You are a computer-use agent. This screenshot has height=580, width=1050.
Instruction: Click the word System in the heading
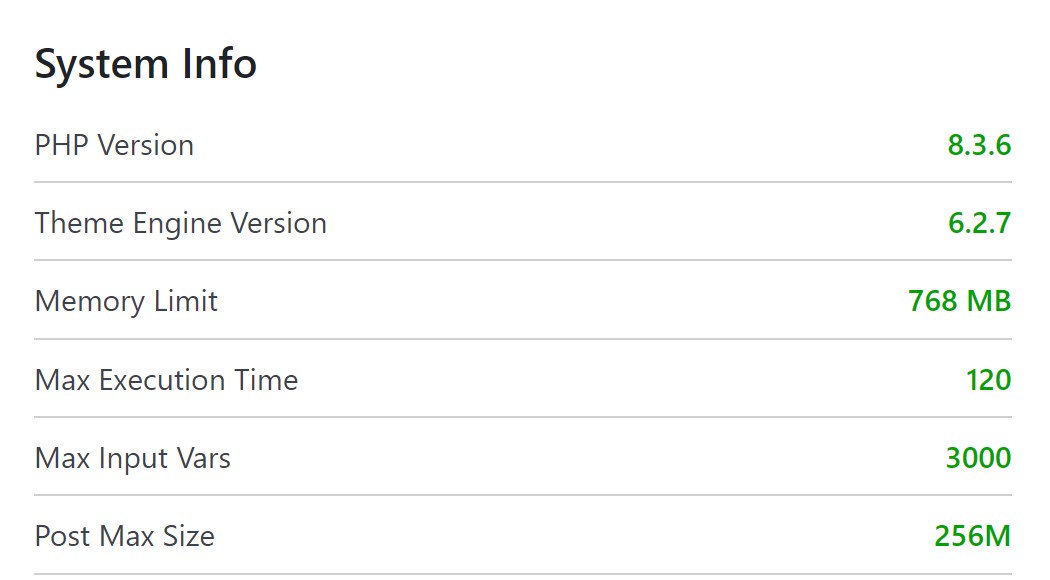coord(102,66)
